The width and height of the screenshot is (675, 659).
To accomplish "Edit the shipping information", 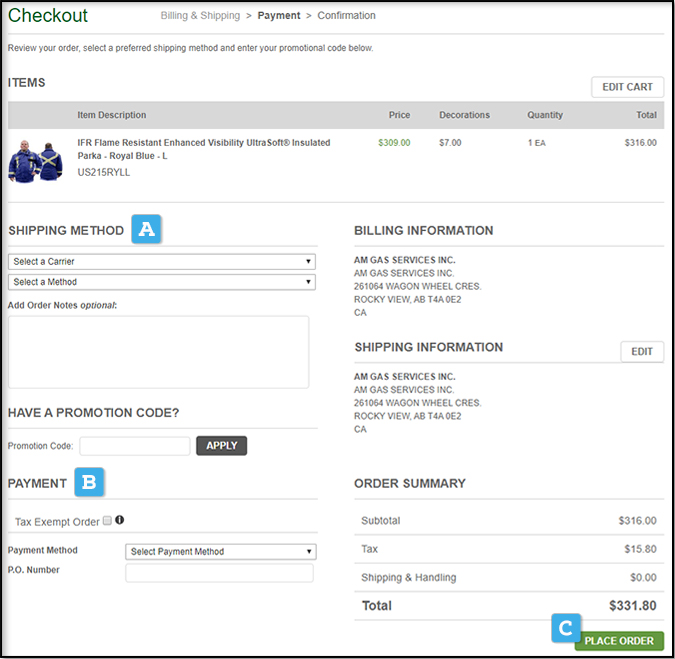I will 641,352.
